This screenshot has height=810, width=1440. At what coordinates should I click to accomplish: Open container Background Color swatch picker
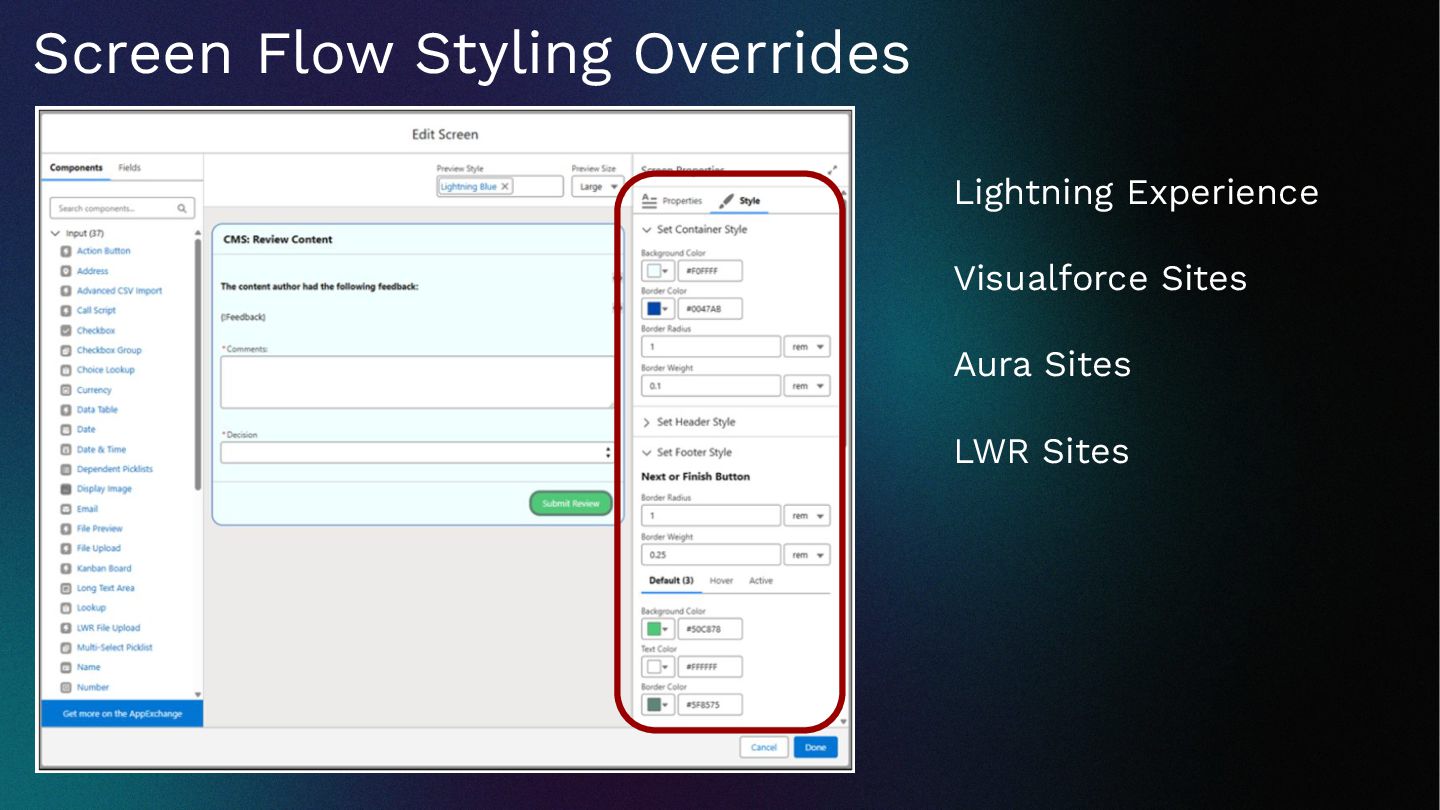click(x=658, y=271)
